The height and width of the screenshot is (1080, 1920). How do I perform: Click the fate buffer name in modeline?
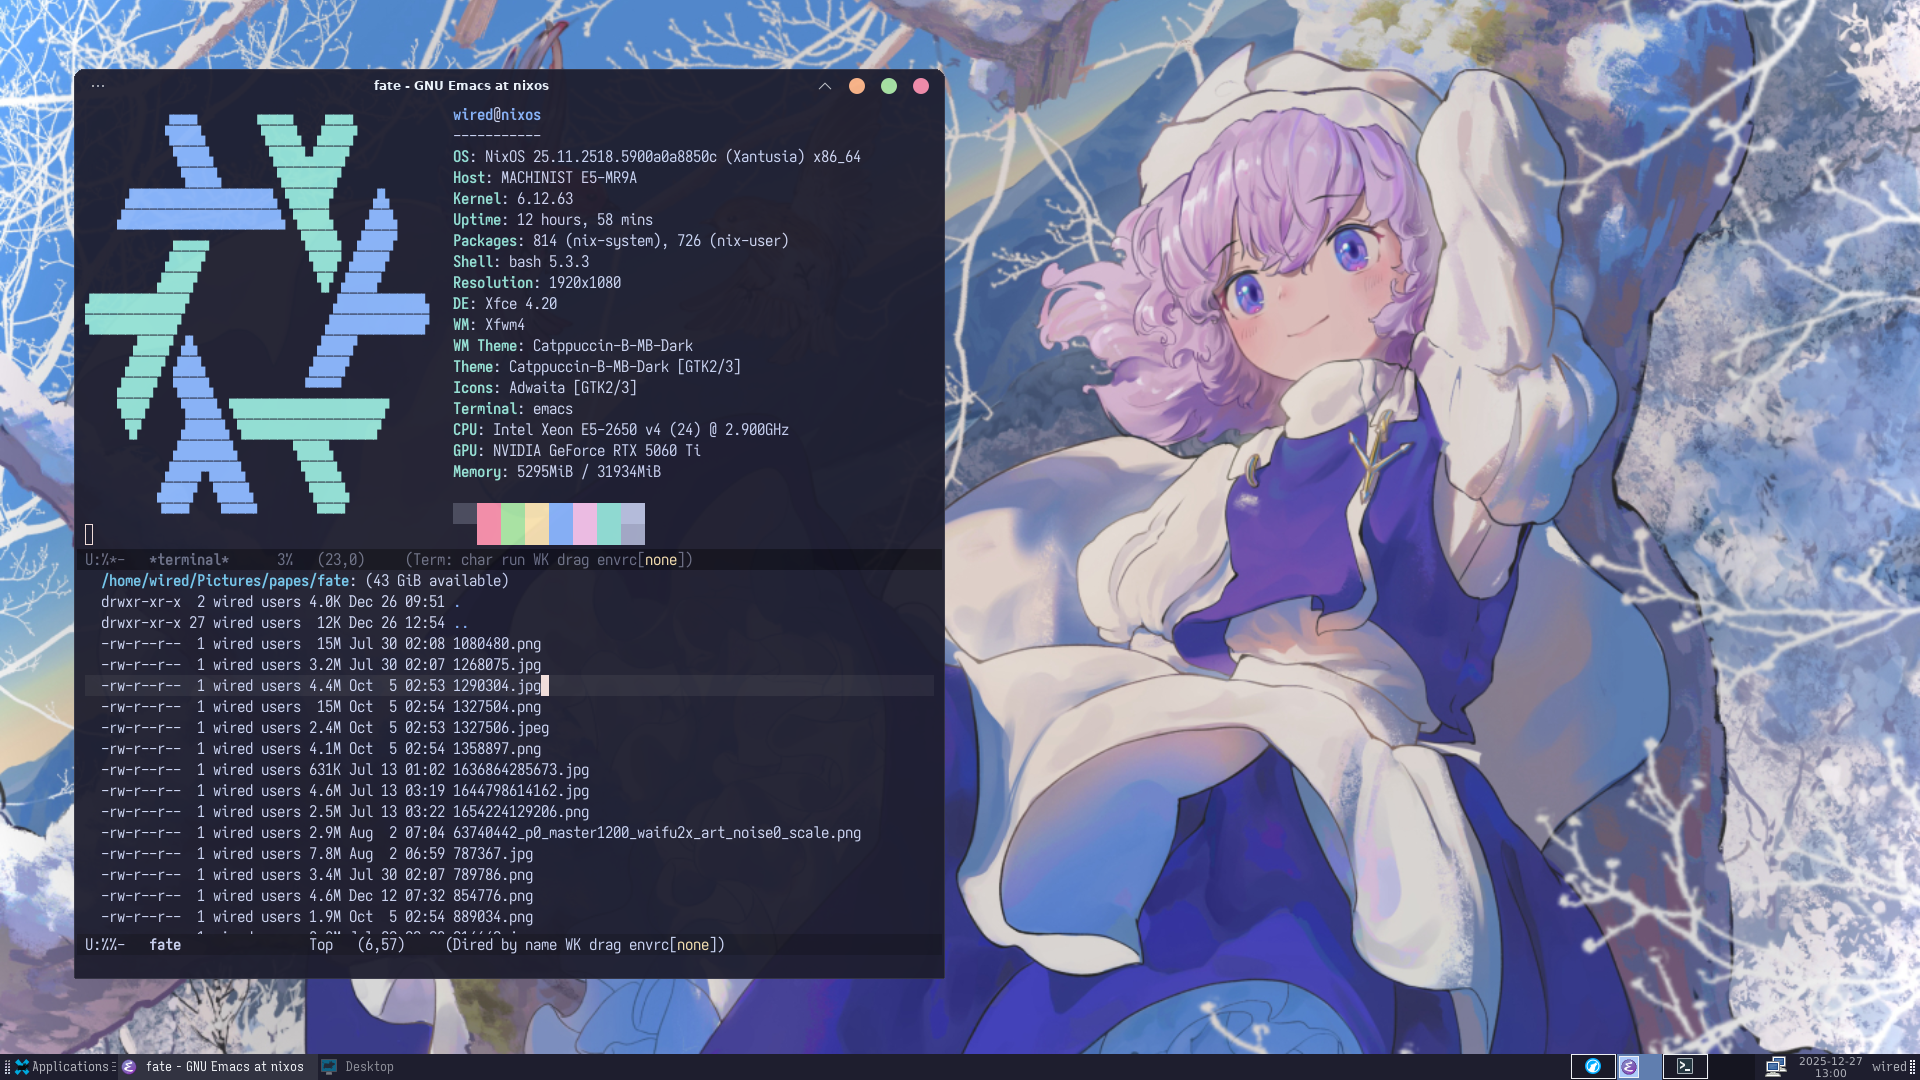[x=165, y=945]
